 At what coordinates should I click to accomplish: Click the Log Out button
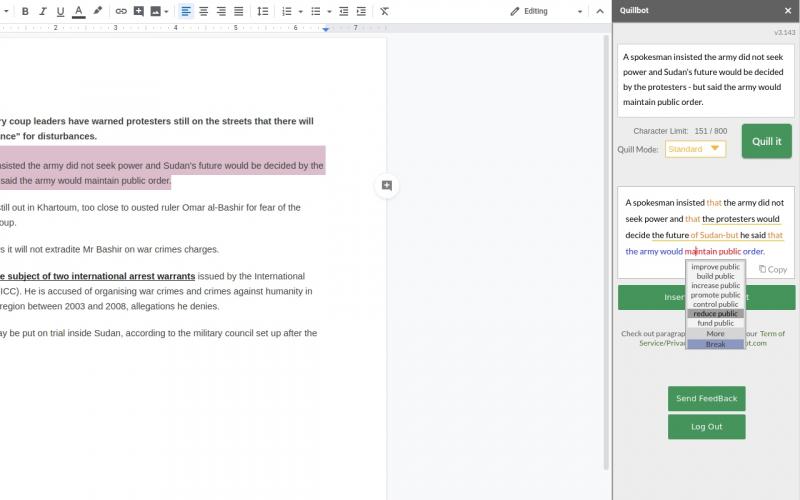click(x=706, y=427)
